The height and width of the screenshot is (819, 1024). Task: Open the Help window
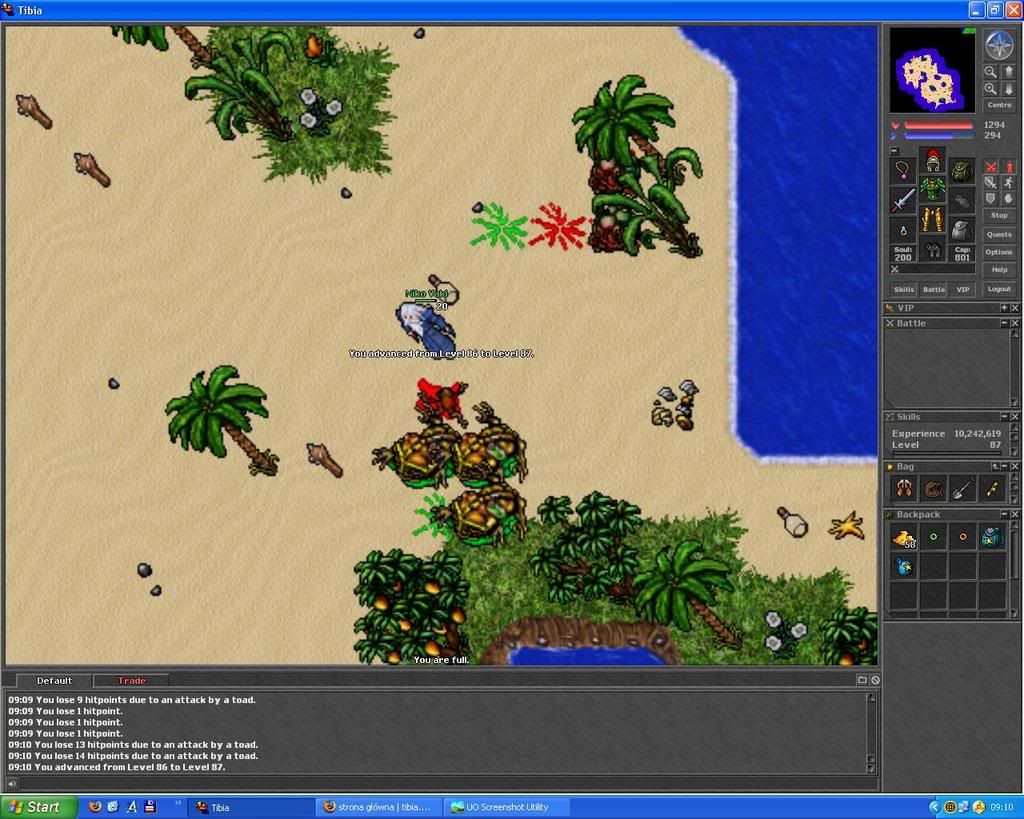point(999,269)
